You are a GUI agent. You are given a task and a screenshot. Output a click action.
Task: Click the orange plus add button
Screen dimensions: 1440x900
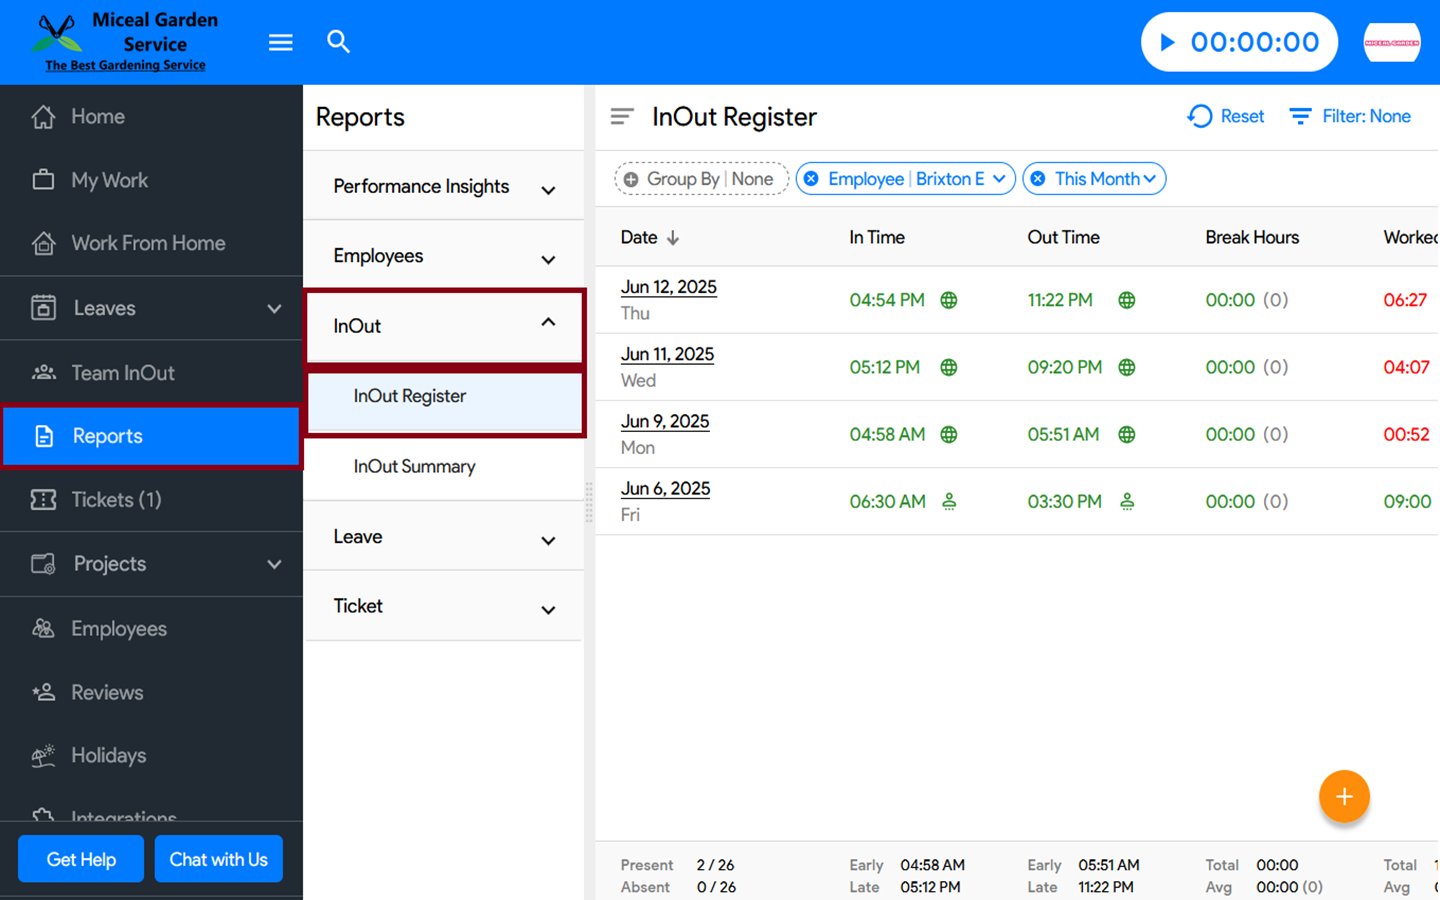(1343, 797)
